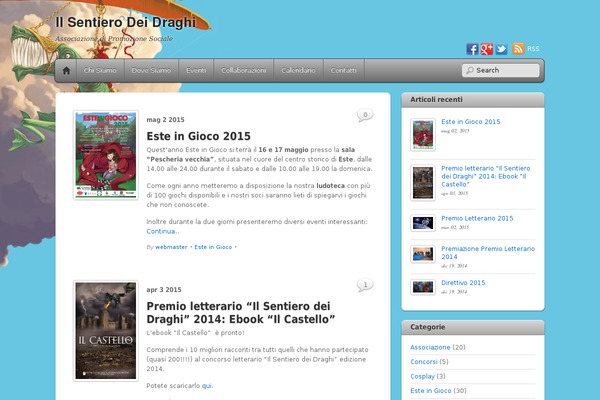The width and height of the screenshot is (600, 400).
Task: Open the Este in Gioco category in Categorie
Action: click(x=430, y=391)
